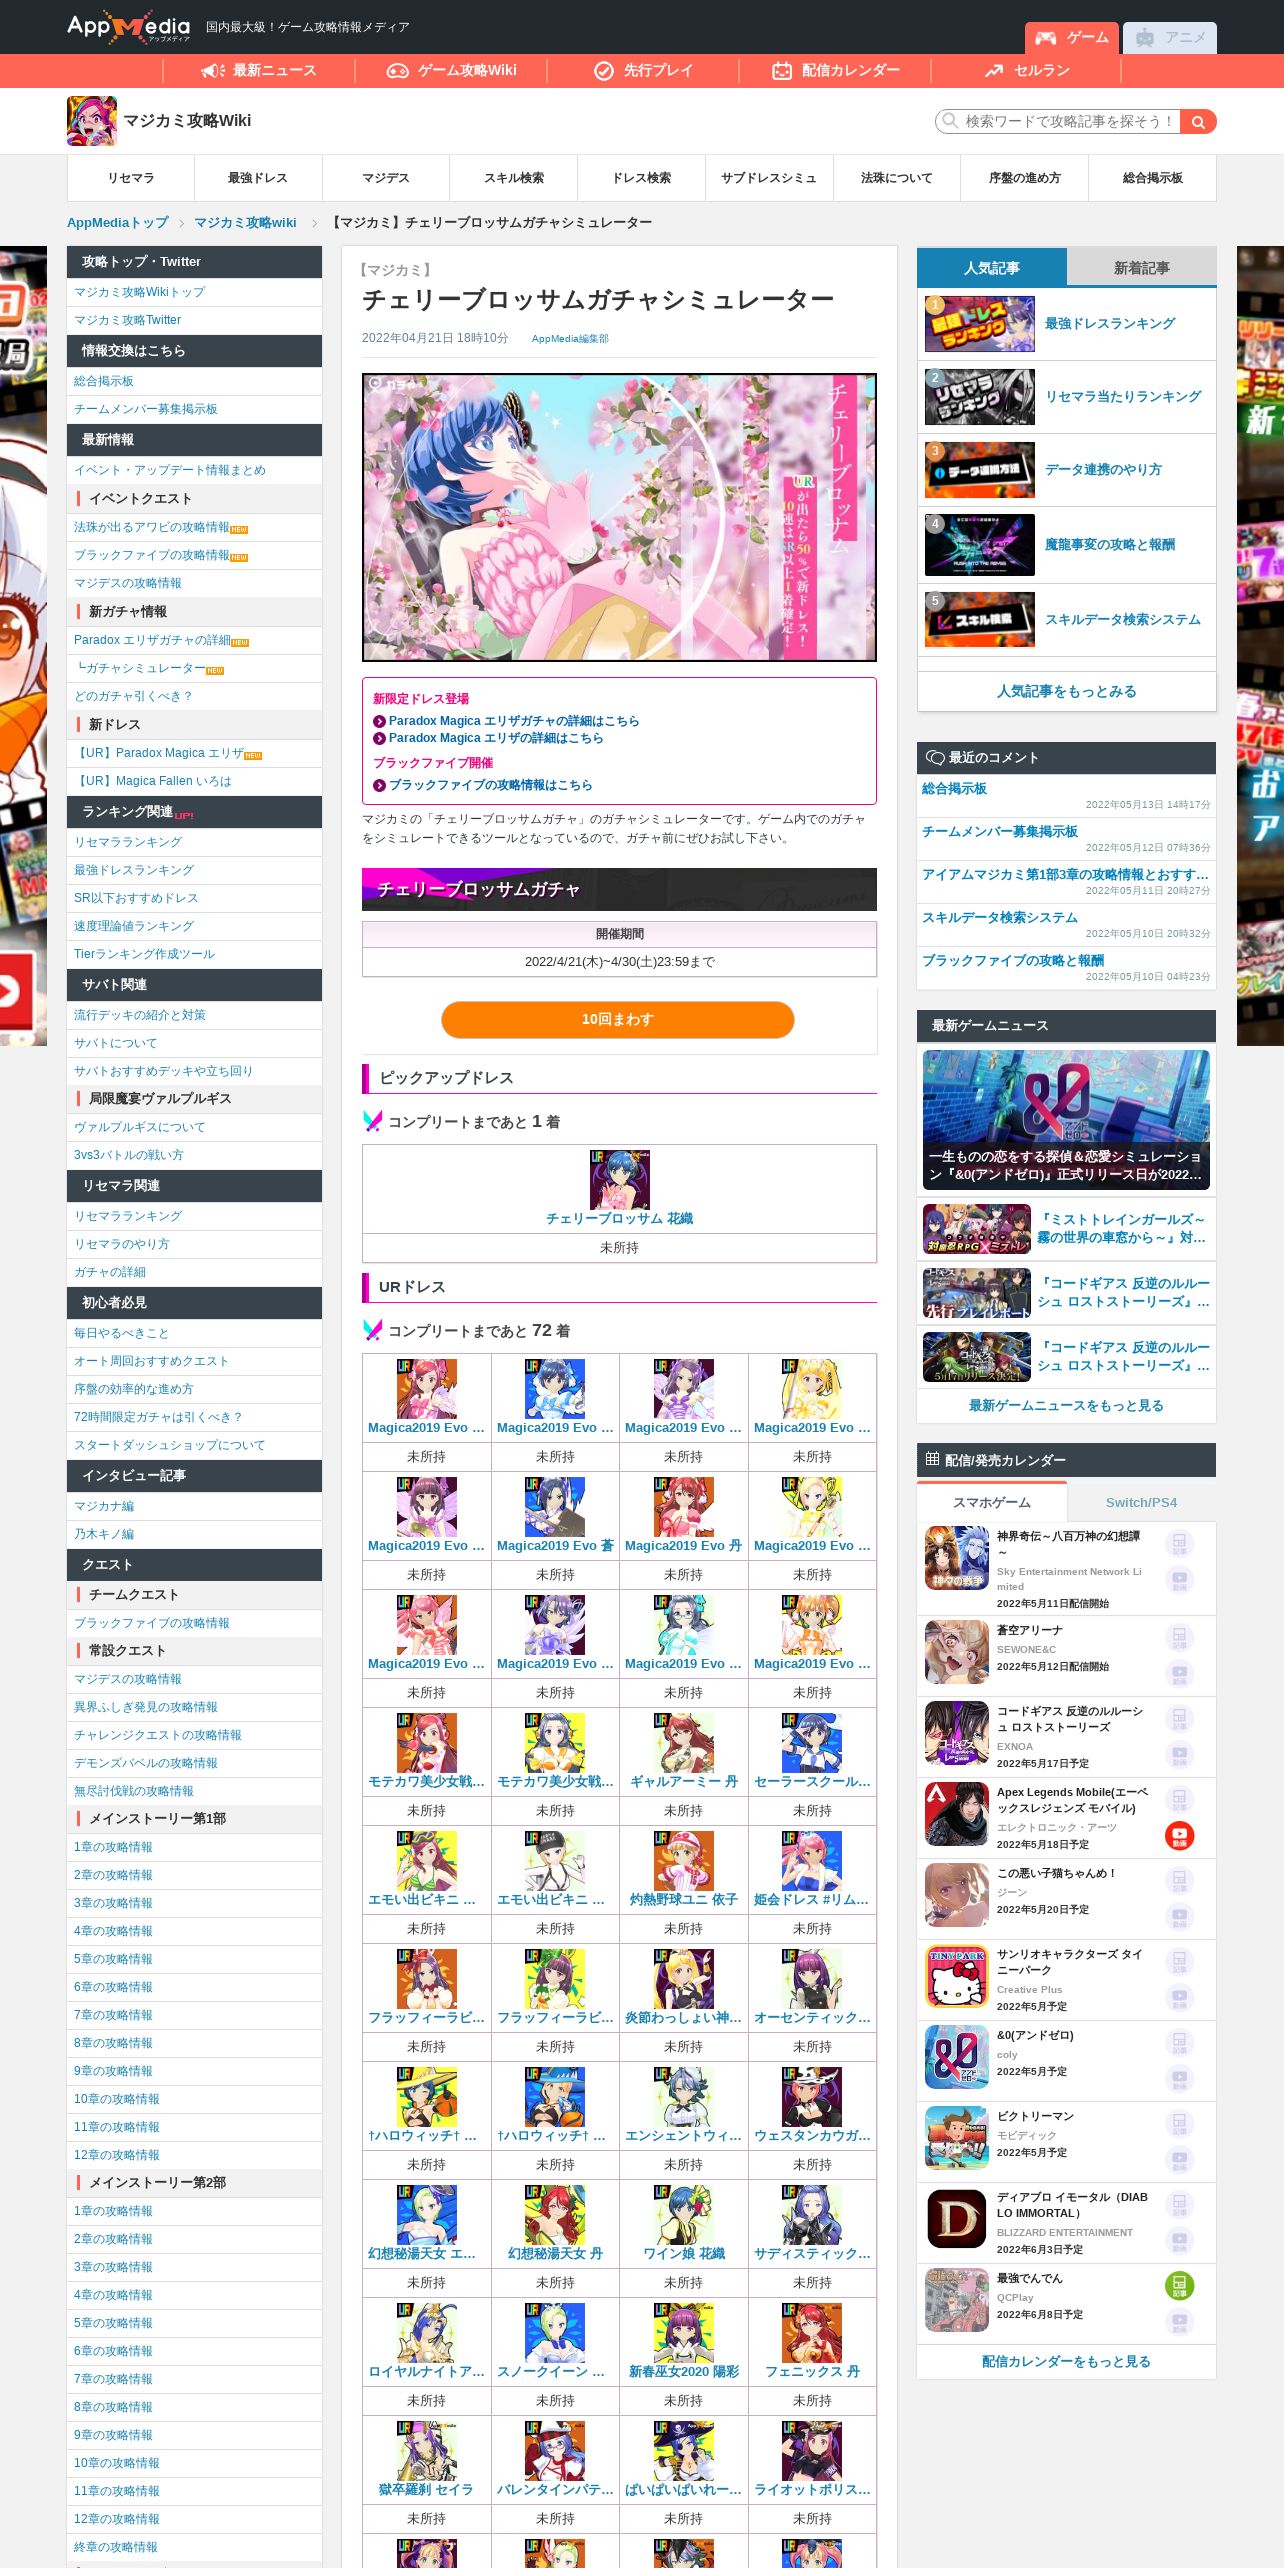Click the &0 game news large banner

tap(1066, 1120)
